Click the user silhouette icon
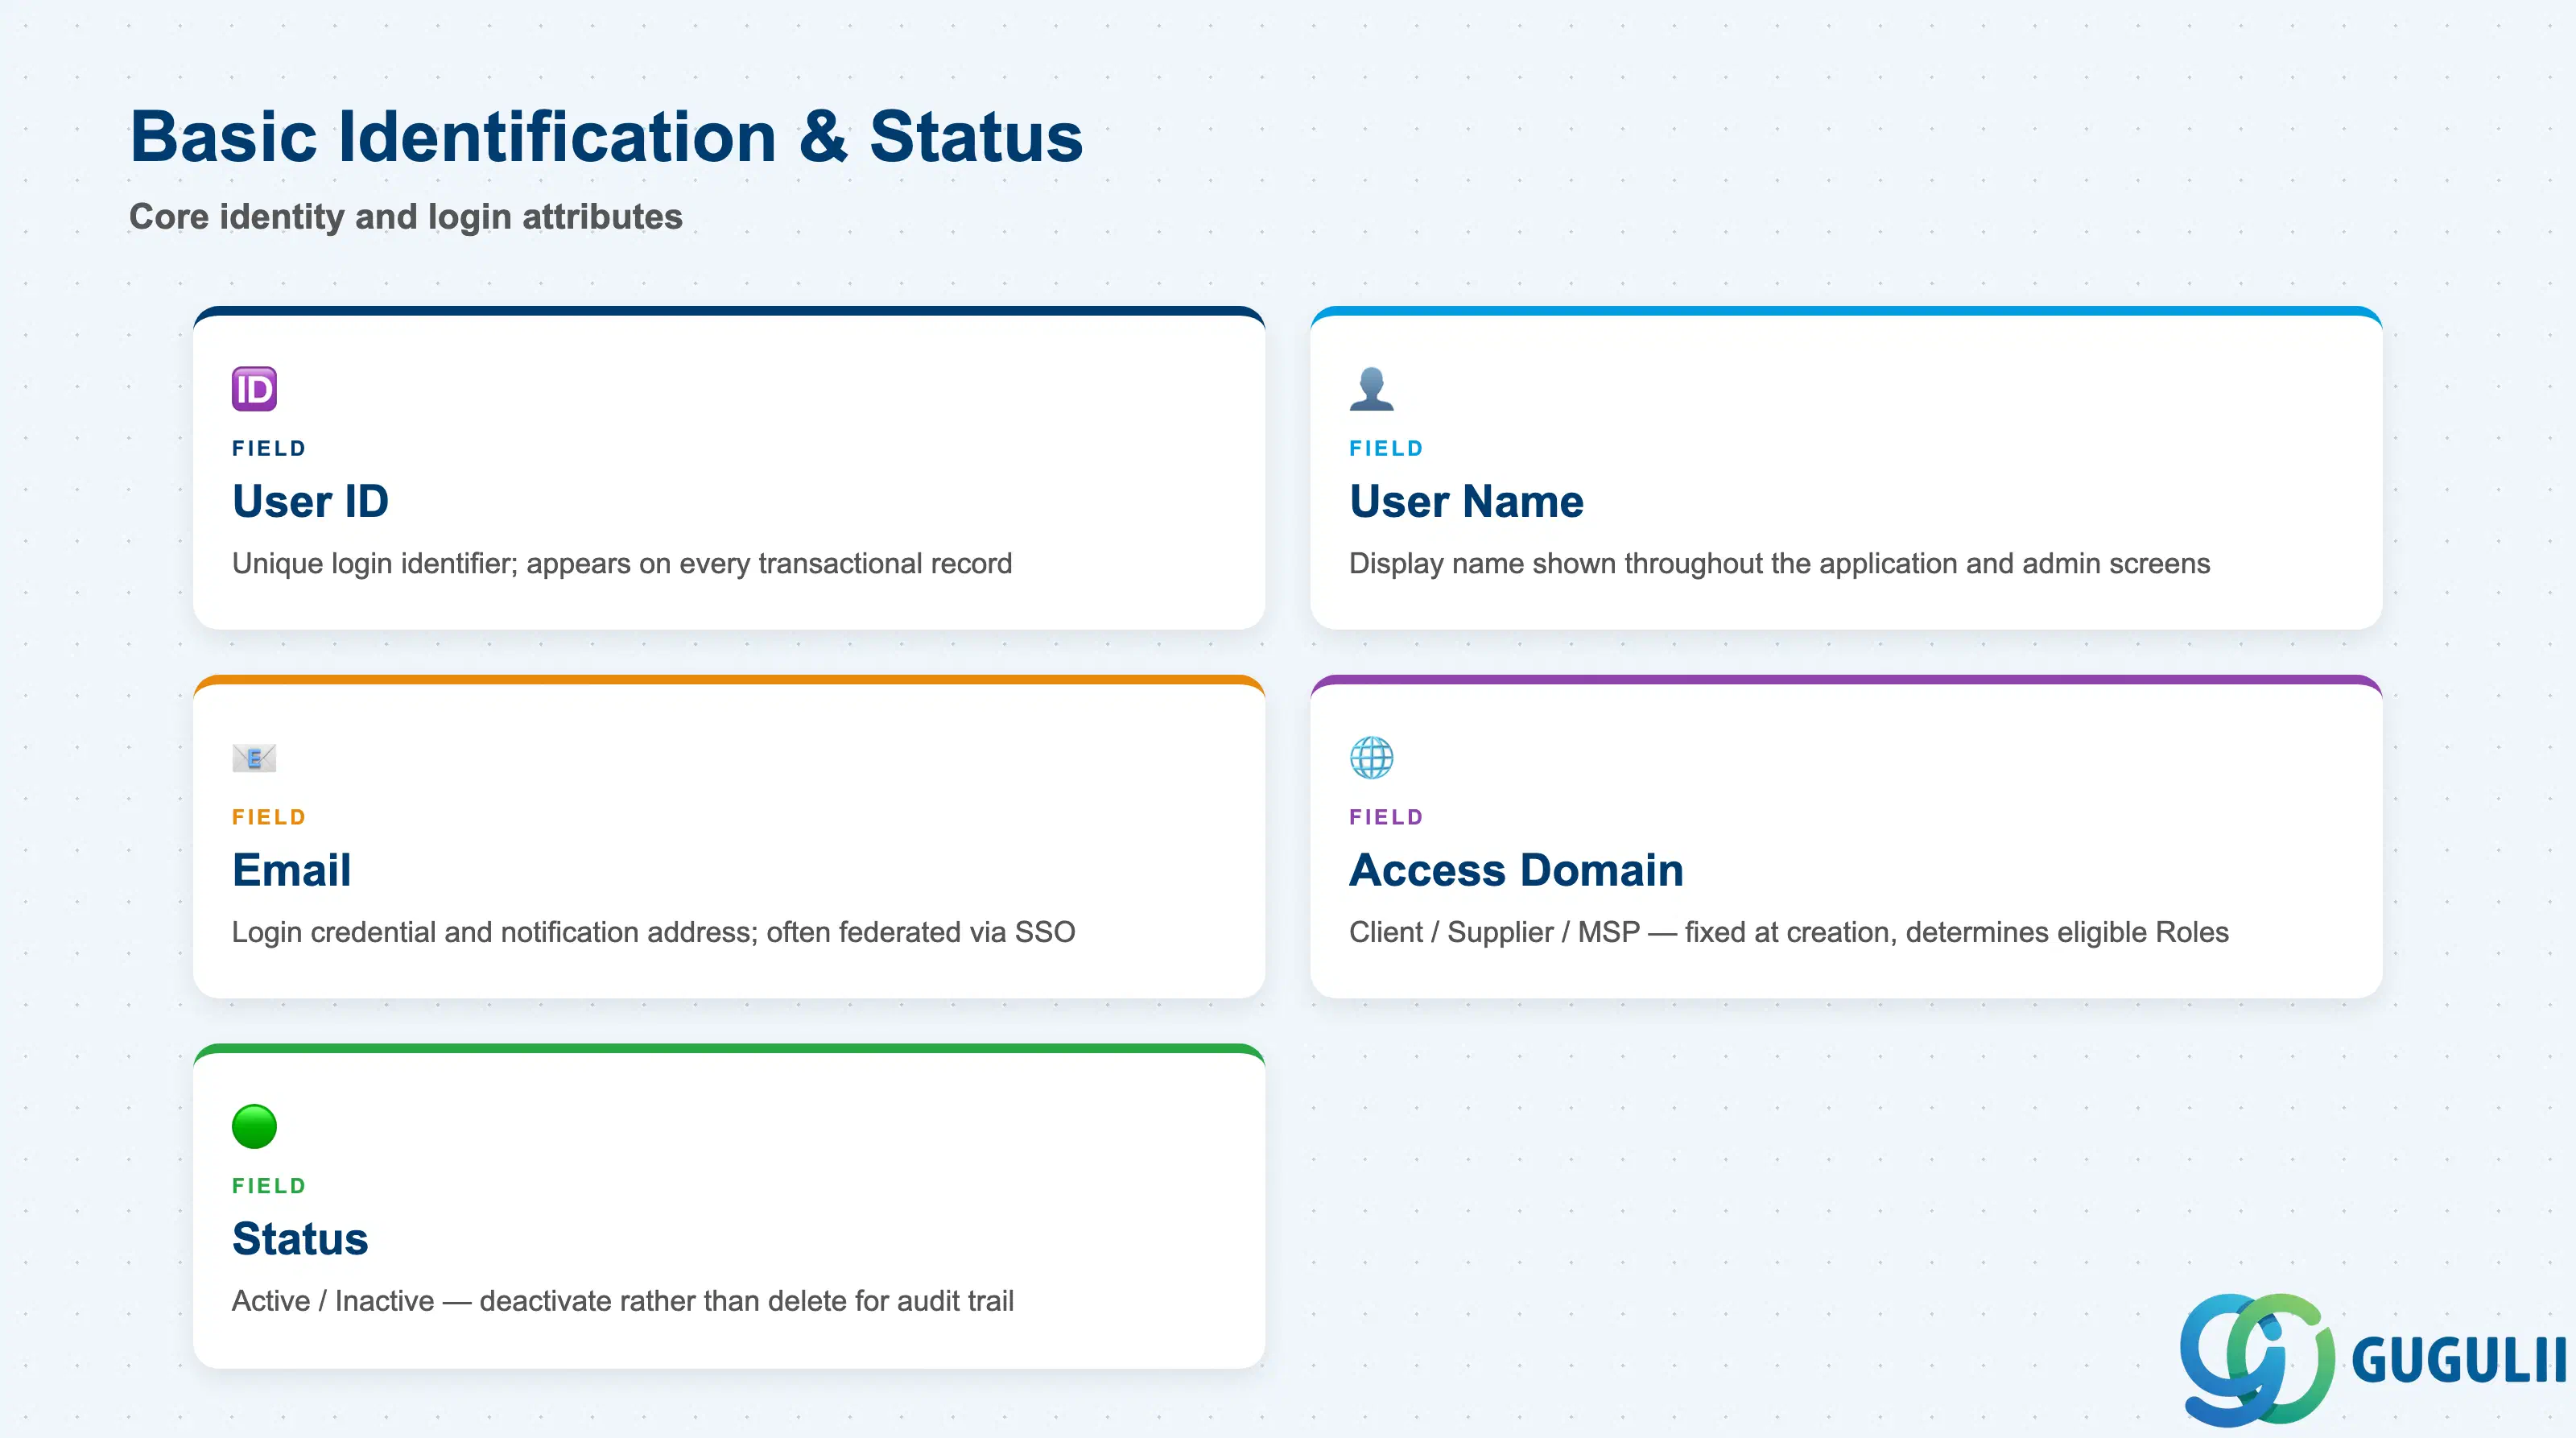Screen dimensions: 2576x1438 pyautogui.click(x=1371, y=389)
